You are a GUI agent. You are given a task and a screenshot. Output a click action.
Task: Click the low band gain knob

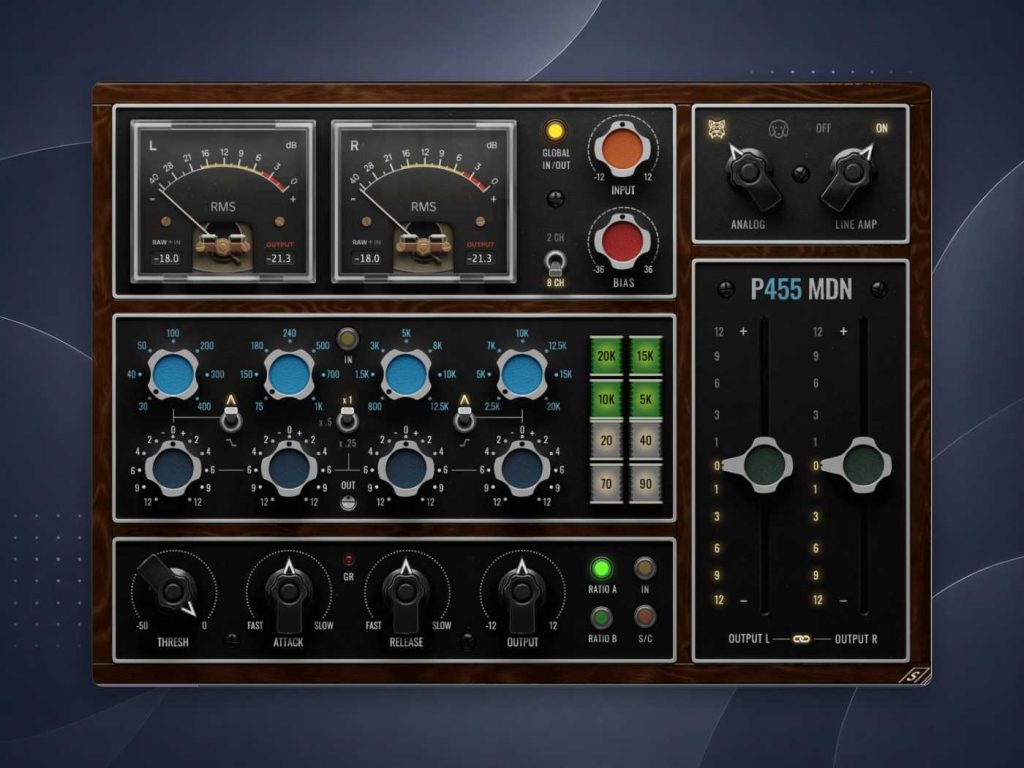(x=172, y=468)
